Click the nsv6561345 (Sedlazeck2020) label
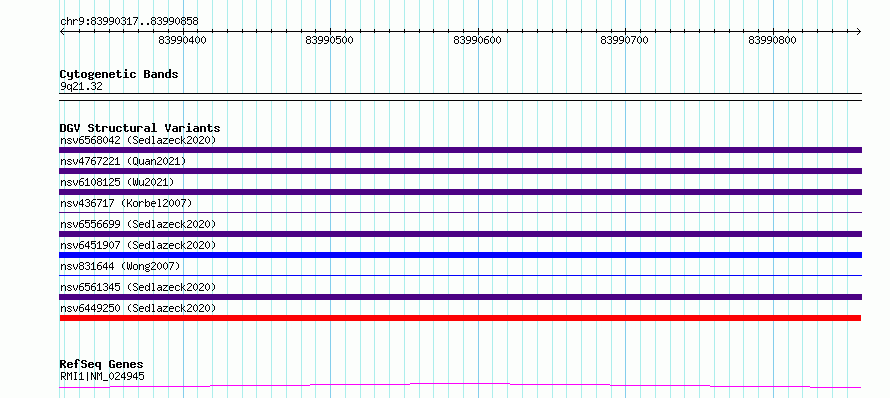890x398 pixels. (138, 287)
